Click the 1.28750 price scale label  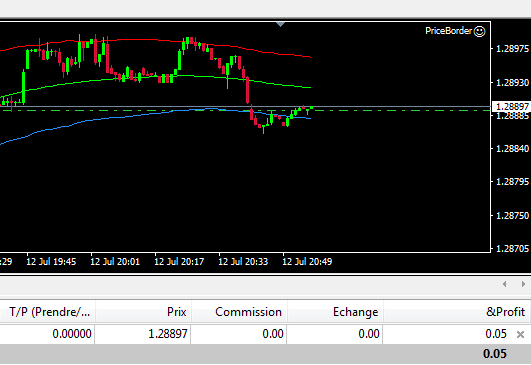[512, 215]
